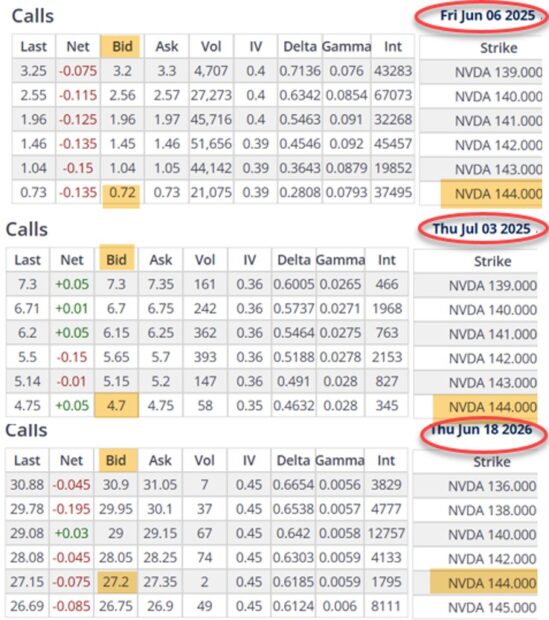
Task: Click the Thu Jul 03 2025 expiry date
Action: [481, 229]
